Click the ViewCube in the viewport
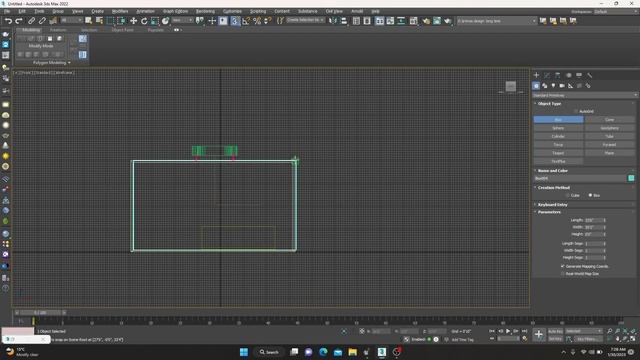 tap(511, 86)
